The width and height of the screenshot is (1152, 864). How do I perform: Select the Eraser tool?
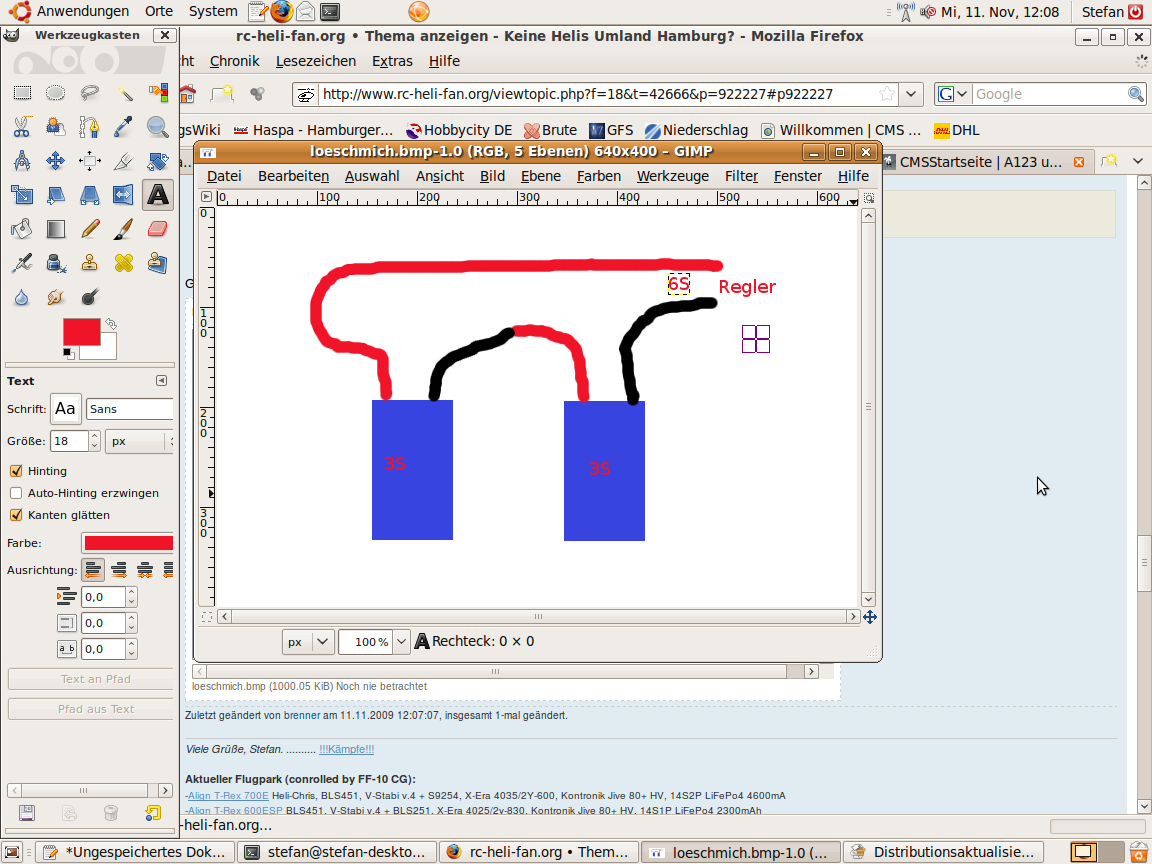click(158, 229)
